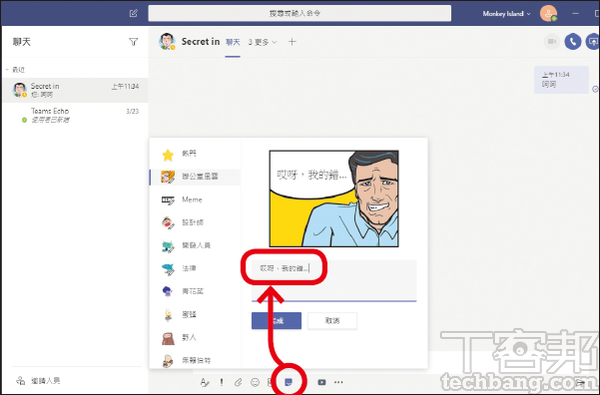
Task: Start an audio call with phone icon
Action: pyautogui.click(x=572, y=42)
